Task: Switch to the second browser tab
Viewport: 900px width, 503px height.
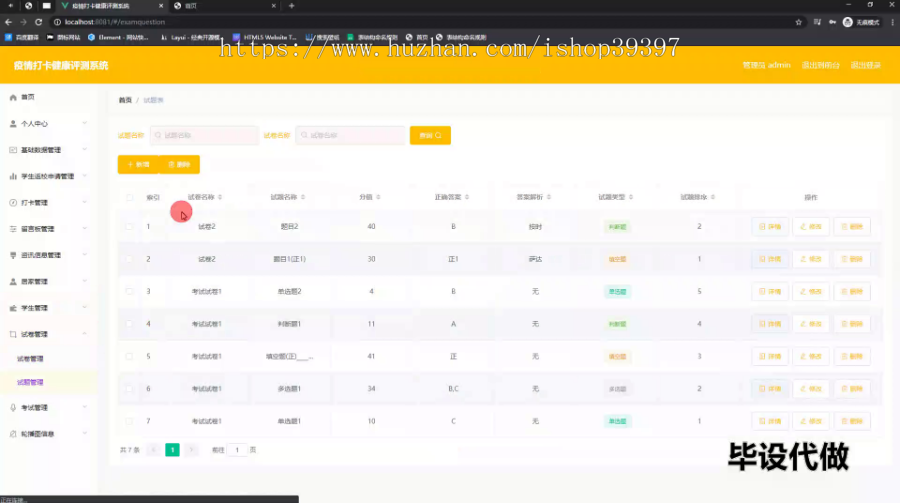Action: point(224,6)
